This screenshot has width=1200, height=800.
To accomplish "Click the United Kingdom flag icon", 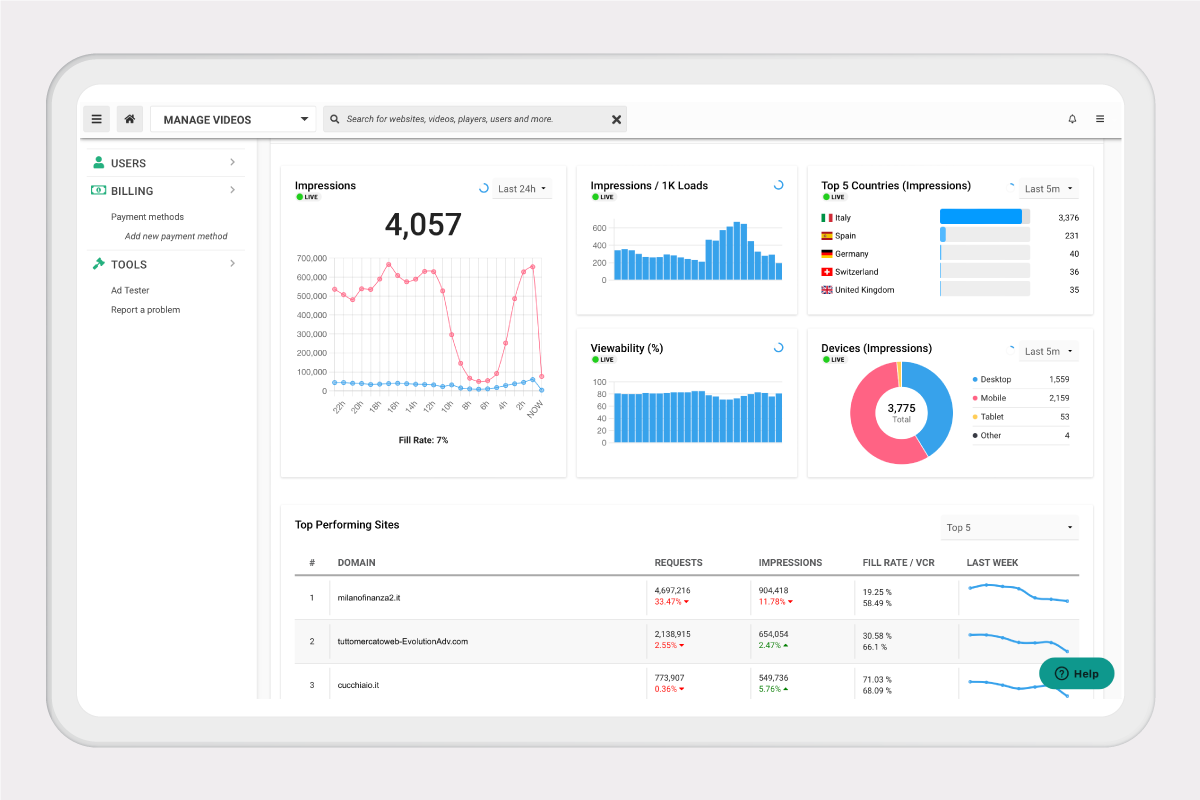I will (827, 290).
